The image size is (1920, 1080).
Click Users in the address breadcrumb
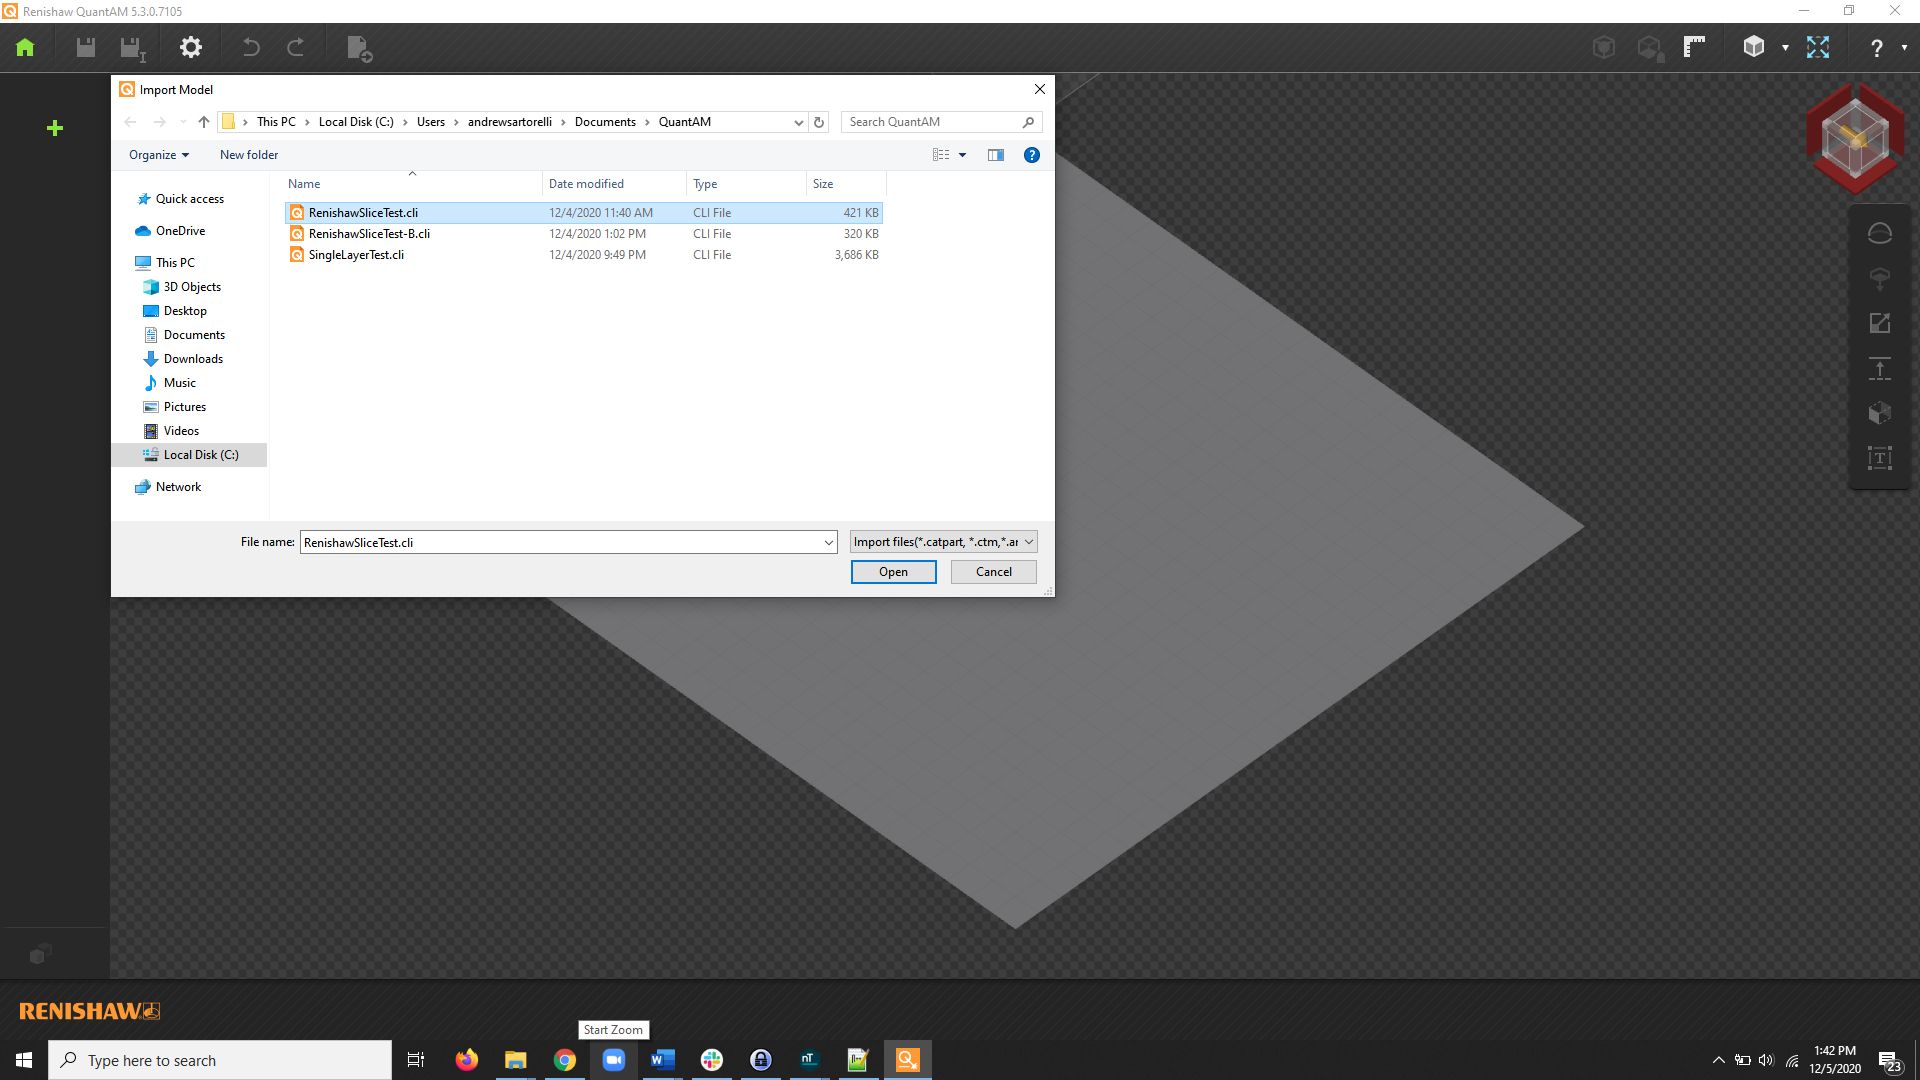click(431, 122)
